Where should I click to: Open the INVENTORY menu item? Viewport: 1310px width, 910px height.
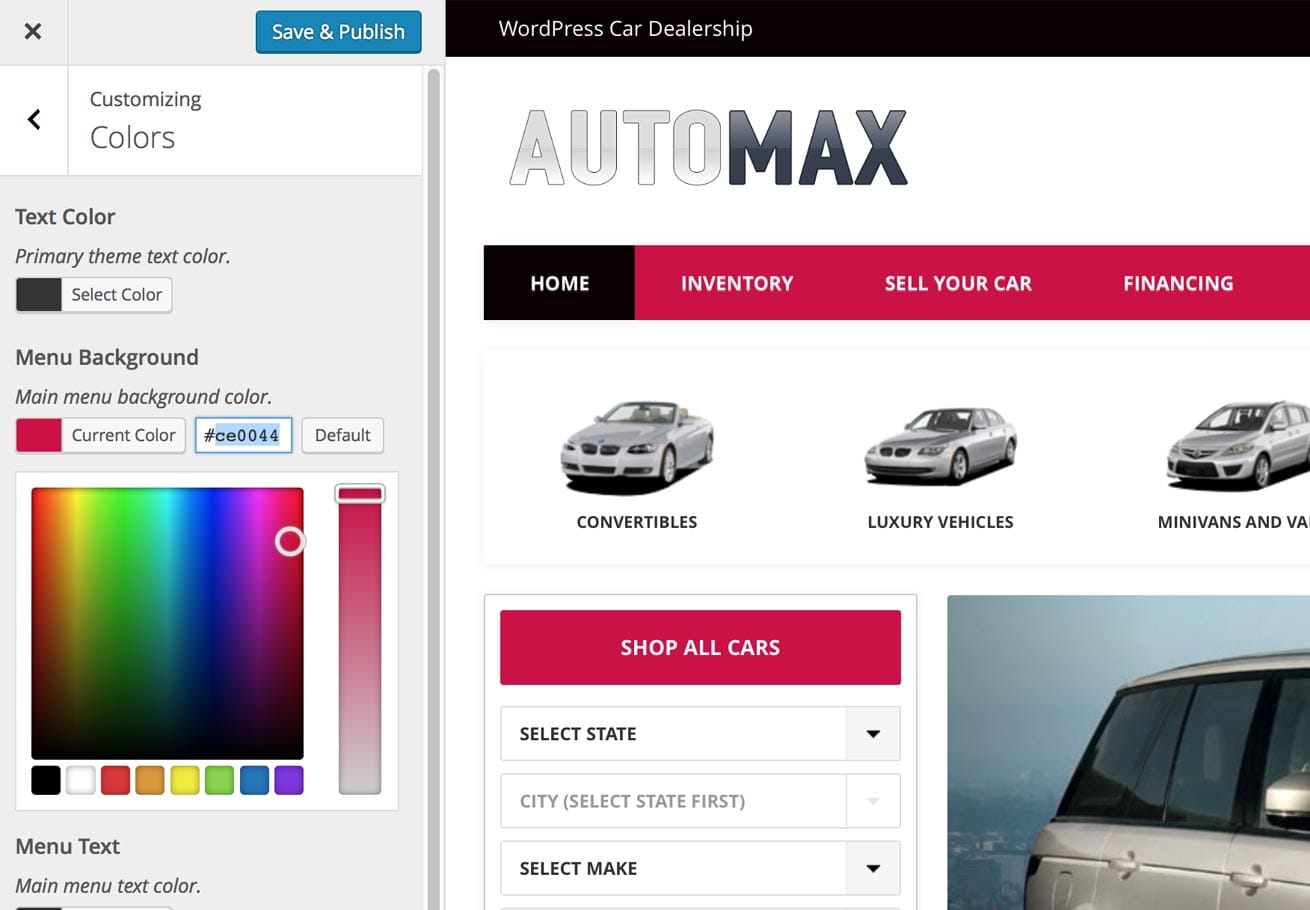pos(737,283)
